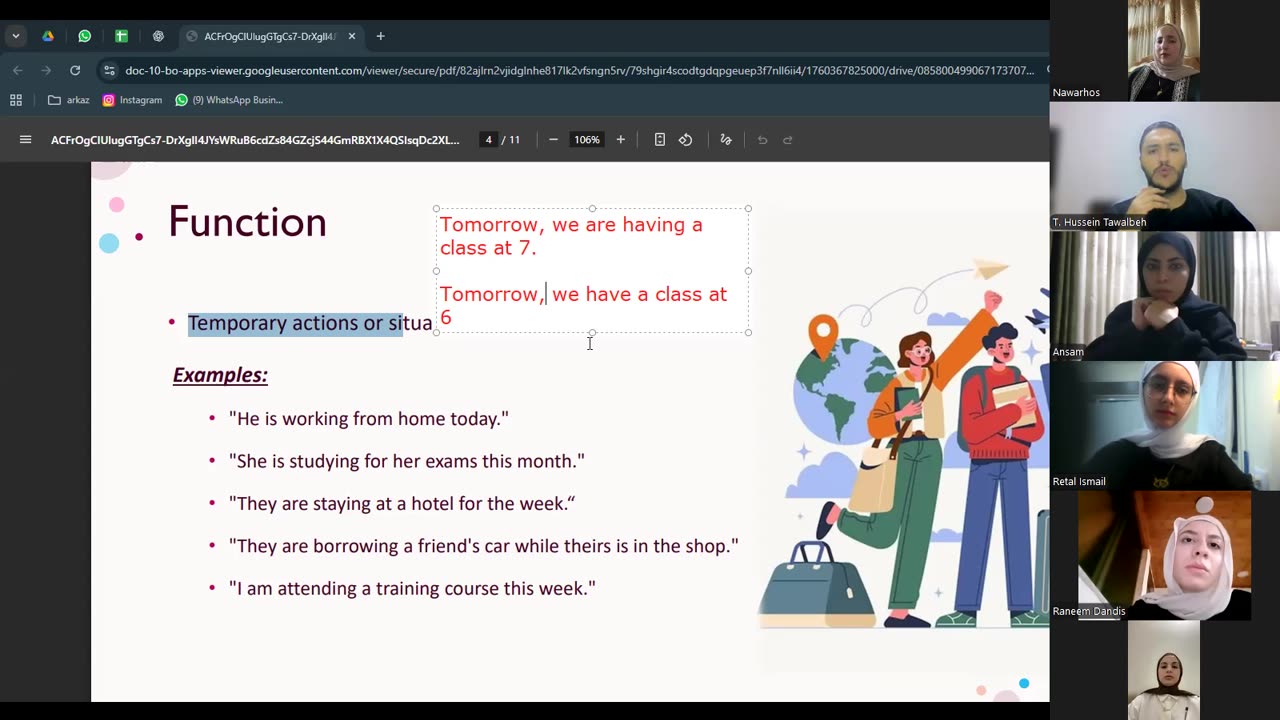Undo the last PDF annotation
Image resolution: width=1280 pixels, height=720 pixels.
pos(762,140)
